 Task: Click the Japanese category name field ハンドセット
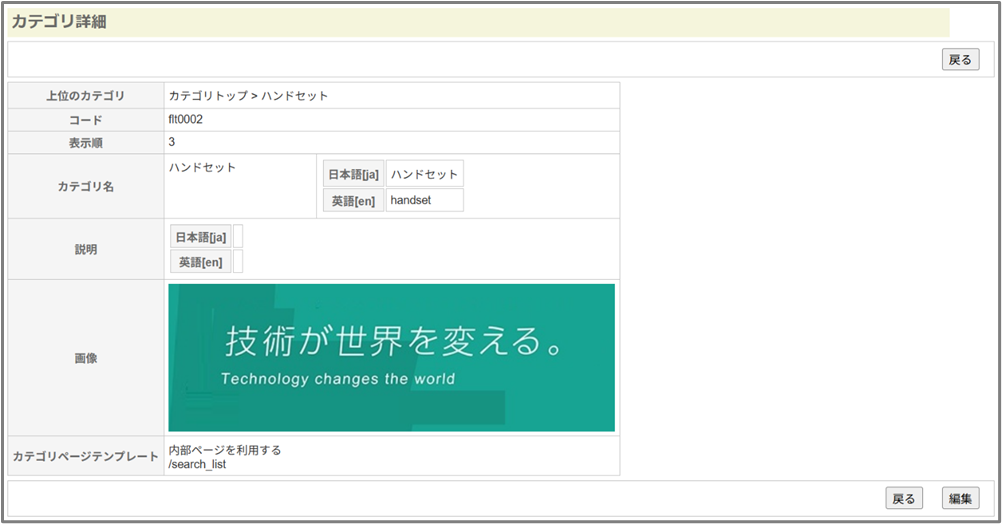tap(424, 174)
